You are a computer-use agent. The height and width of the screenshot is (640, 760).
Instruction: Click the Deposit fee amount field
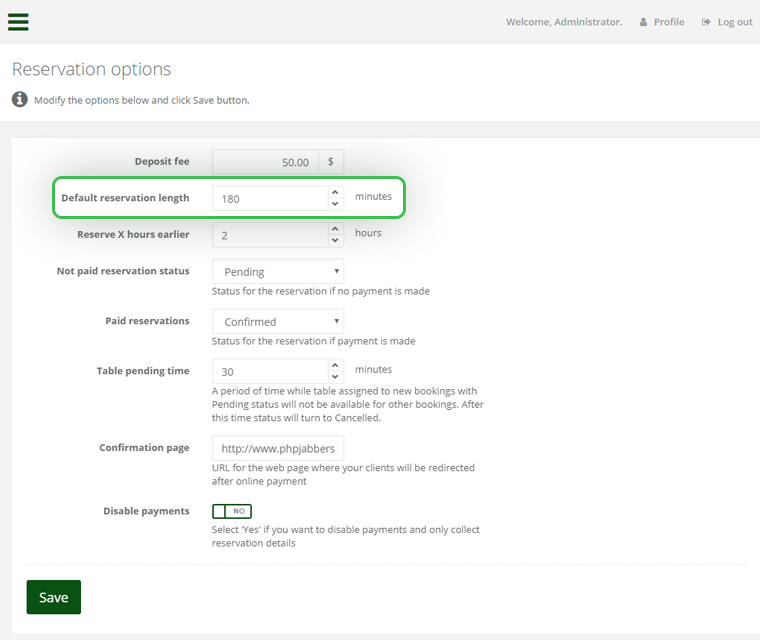265,162
